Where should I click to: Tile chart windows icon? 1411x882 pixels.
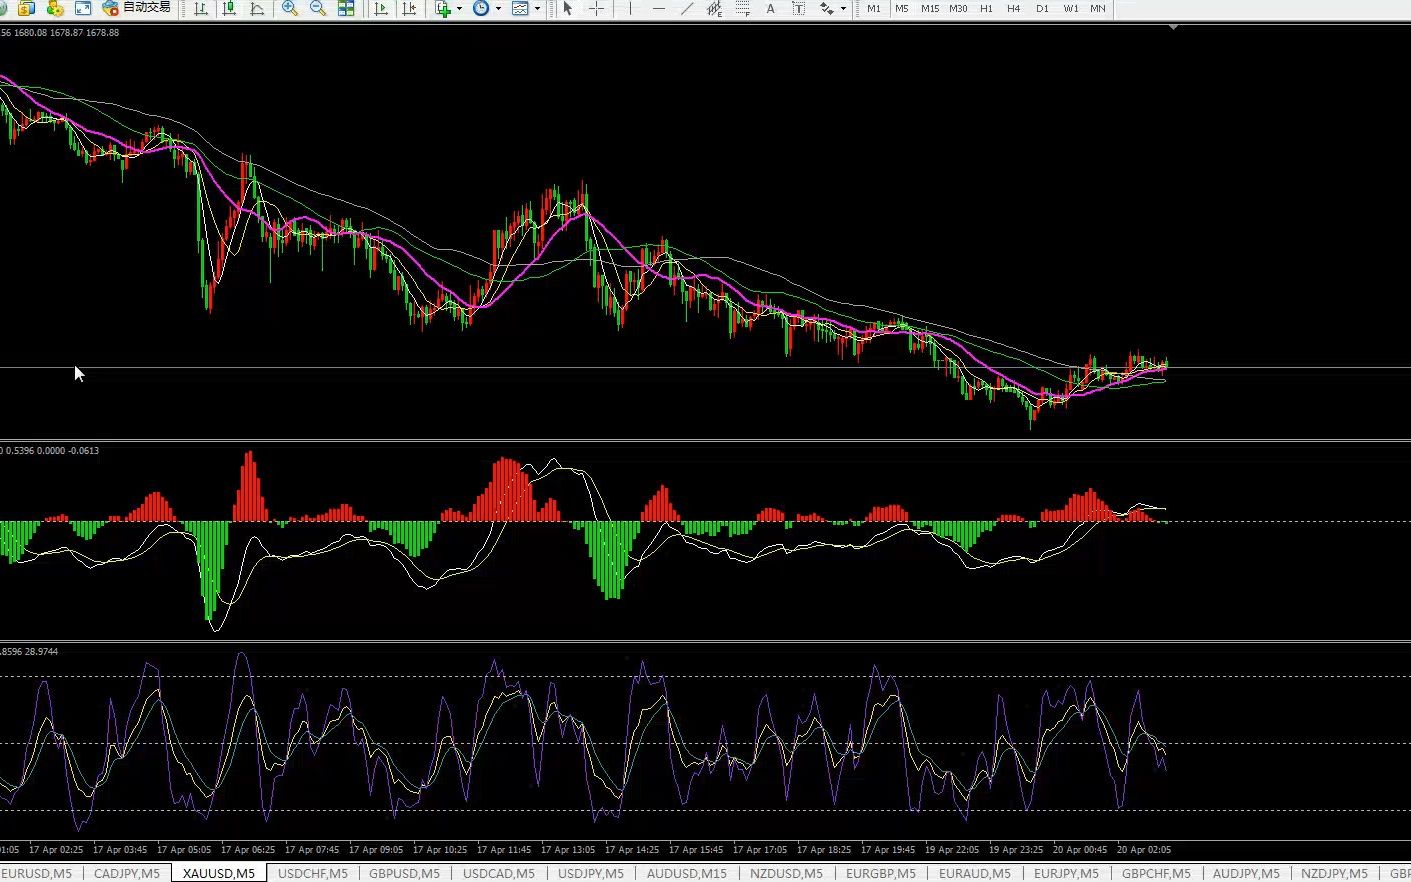coord(346,8)
